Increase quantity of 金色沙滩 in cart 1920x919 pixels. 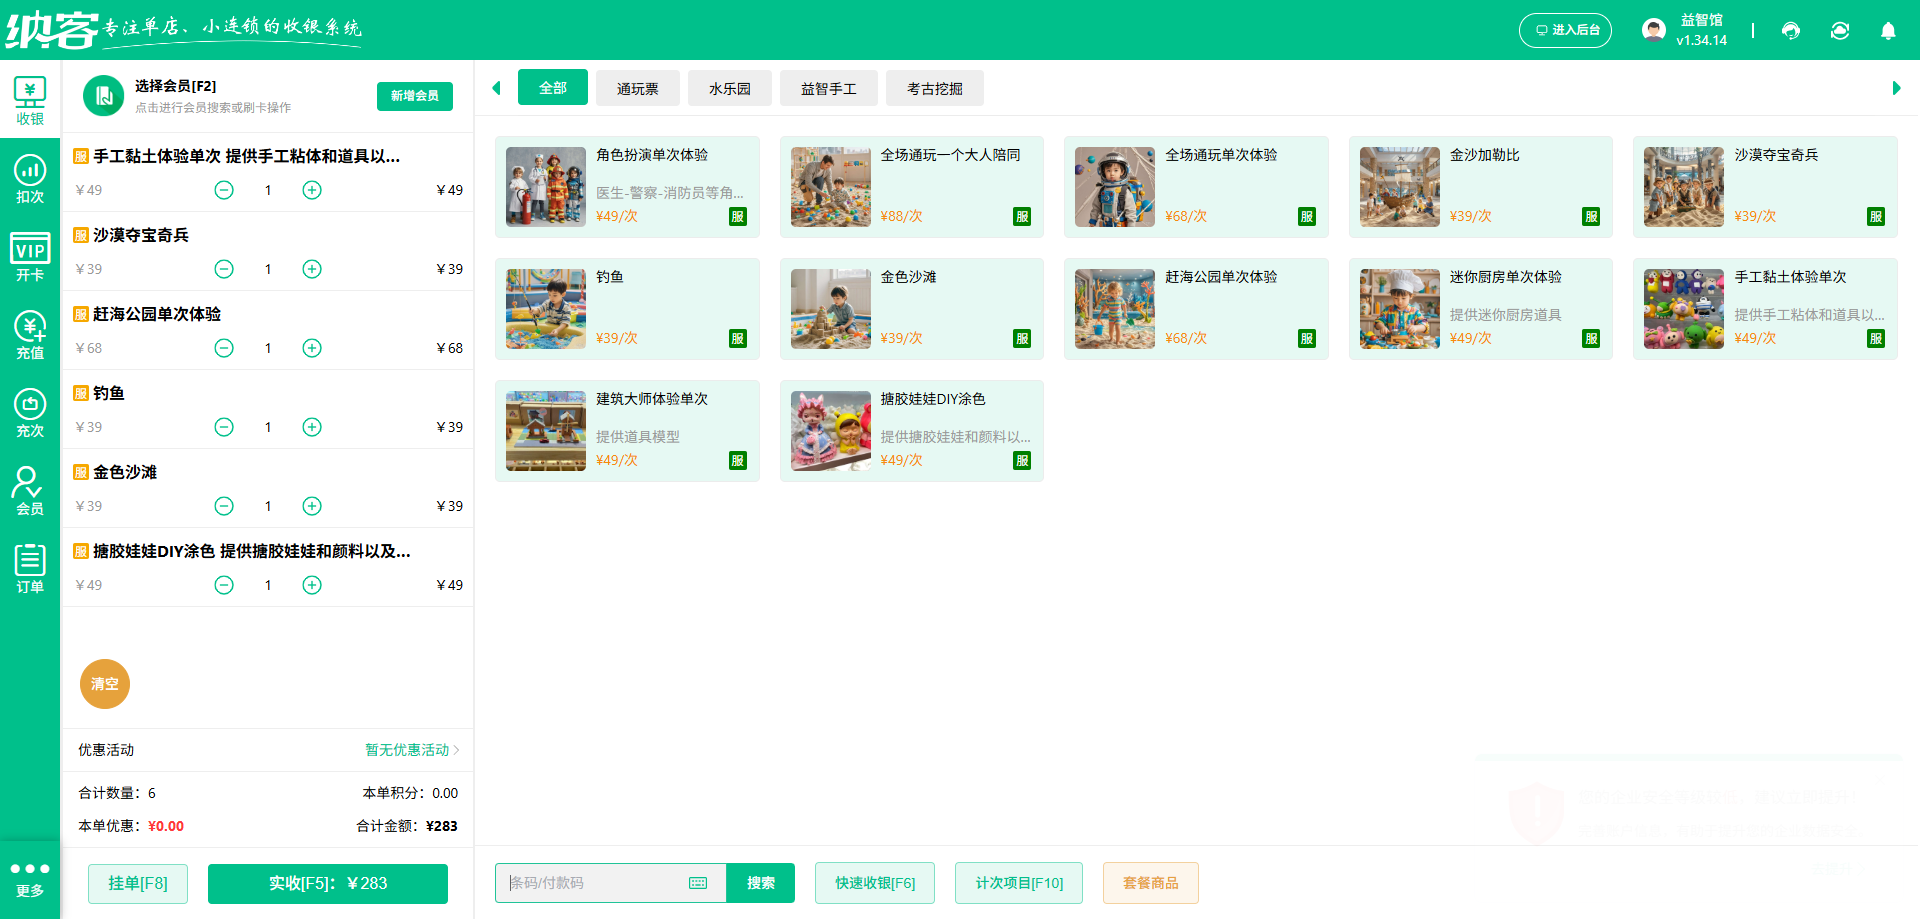coord(312,506)
